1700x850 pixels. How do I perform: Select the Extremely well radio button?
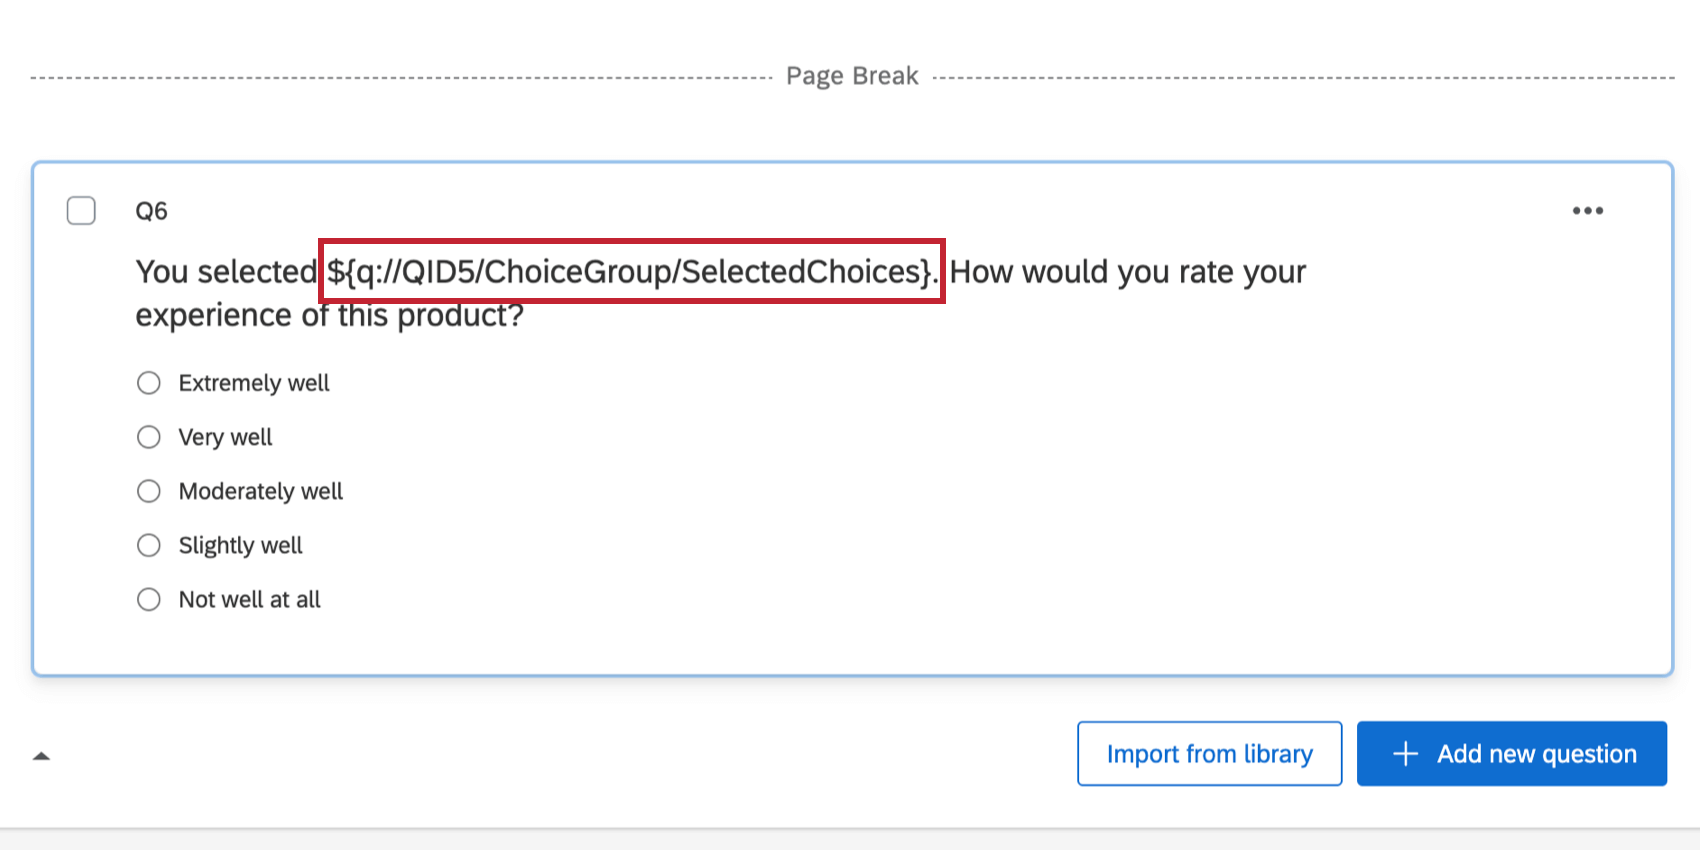coord(148,382)
